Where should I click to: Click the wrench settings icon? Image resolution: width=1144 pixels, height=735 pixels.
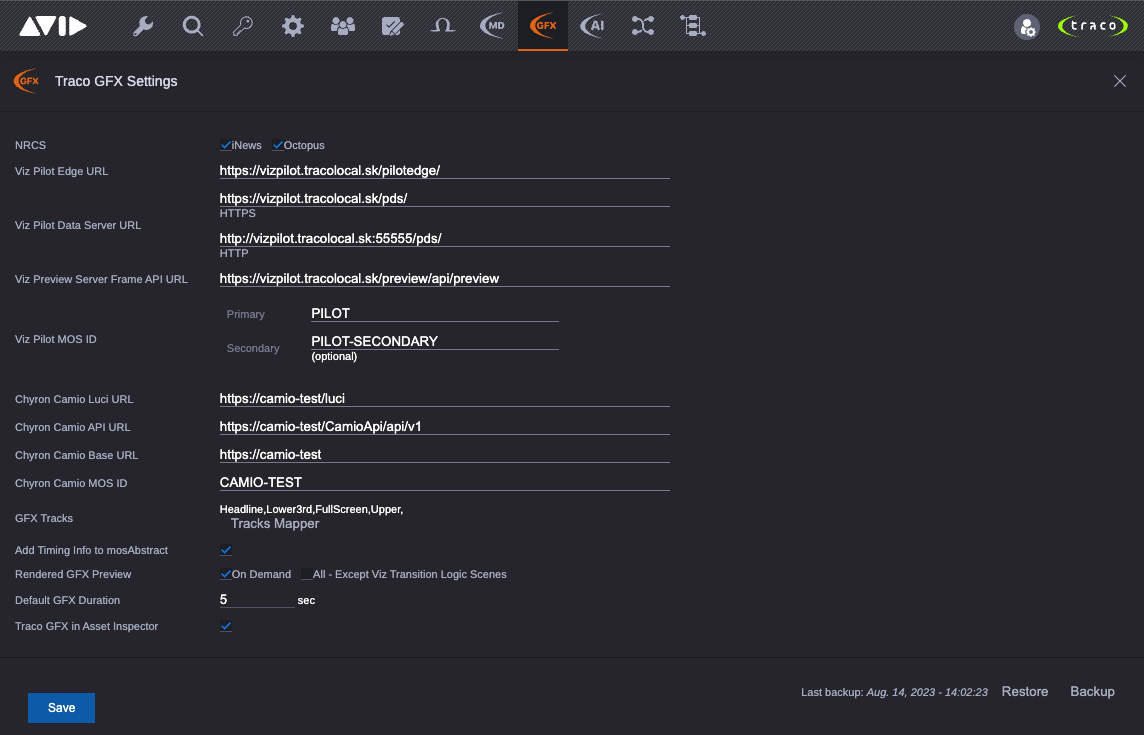click(x=142, y=26)
